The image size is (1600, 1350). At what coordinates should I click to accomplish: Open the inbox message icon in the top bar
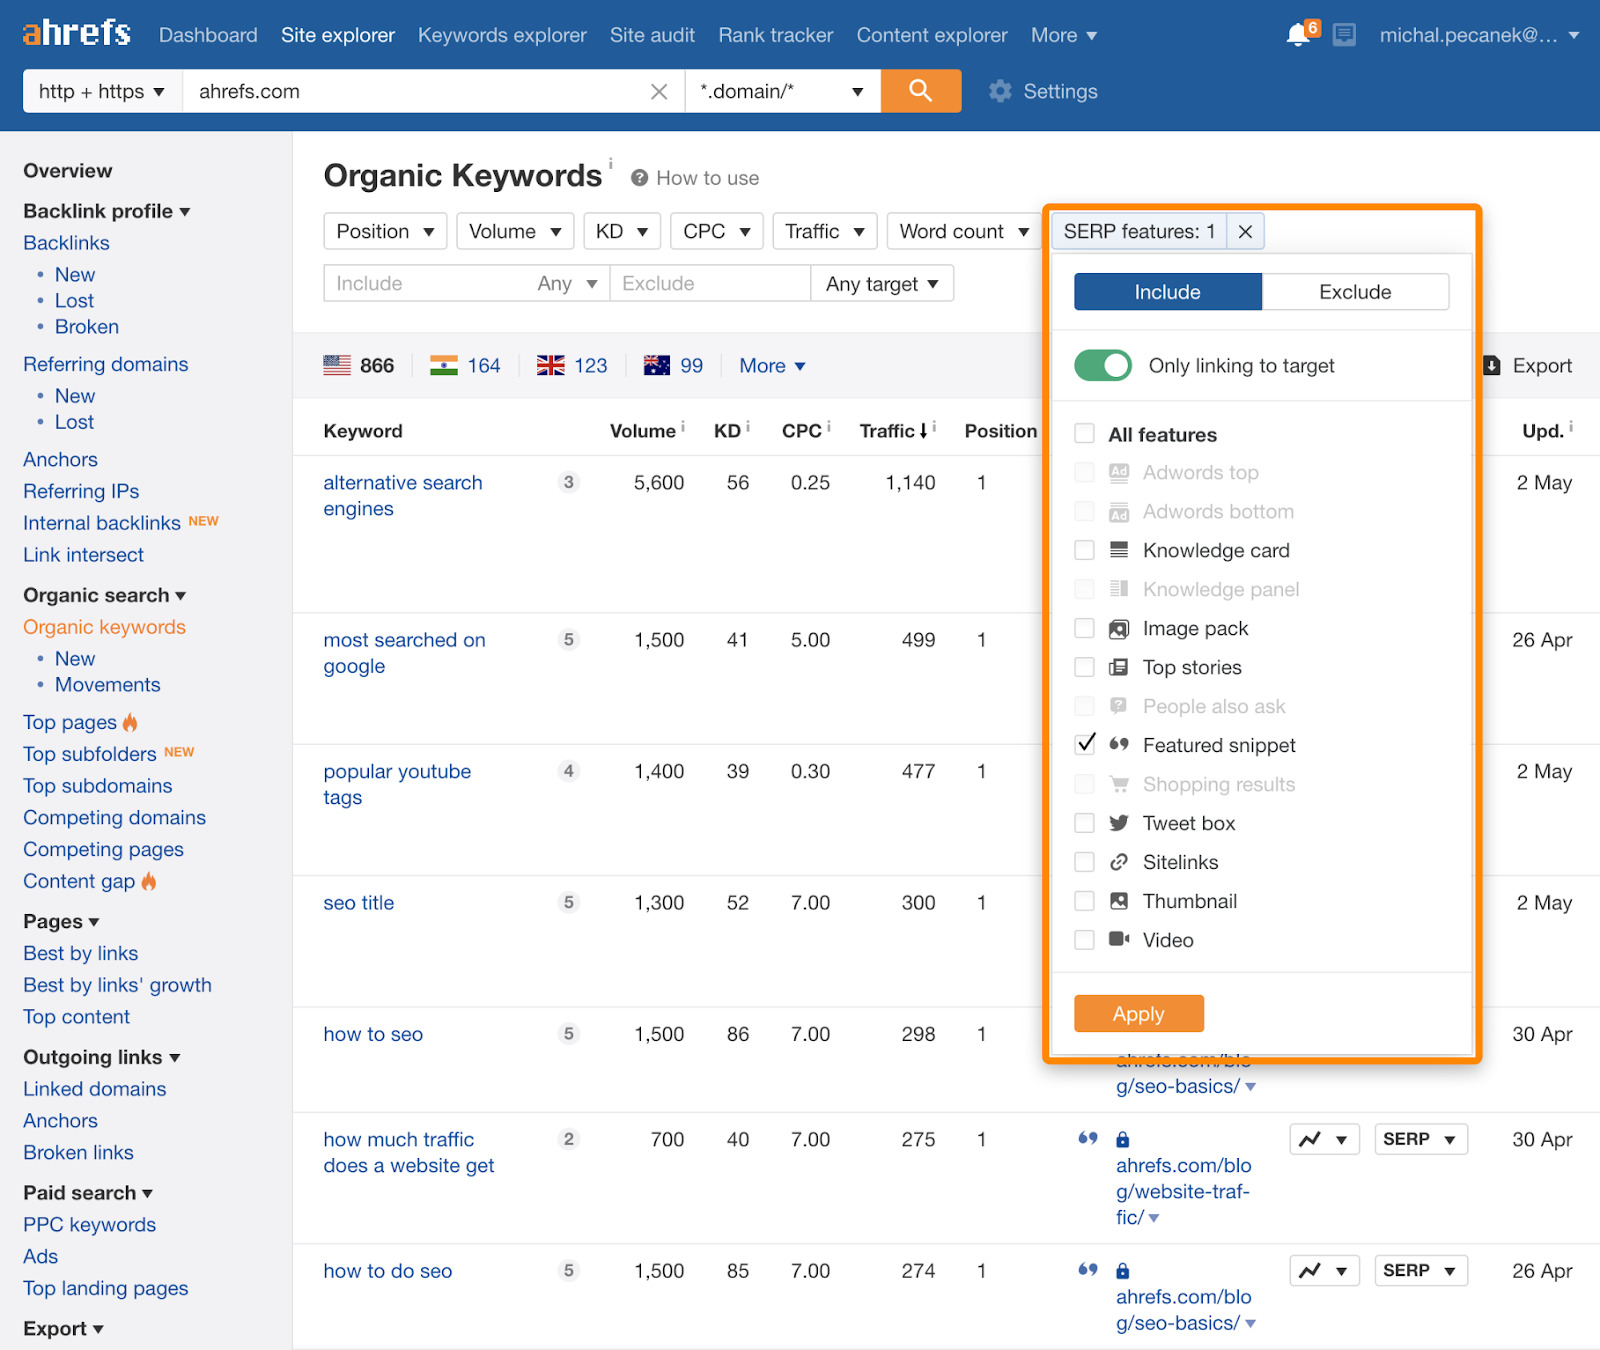point(1344,33)
